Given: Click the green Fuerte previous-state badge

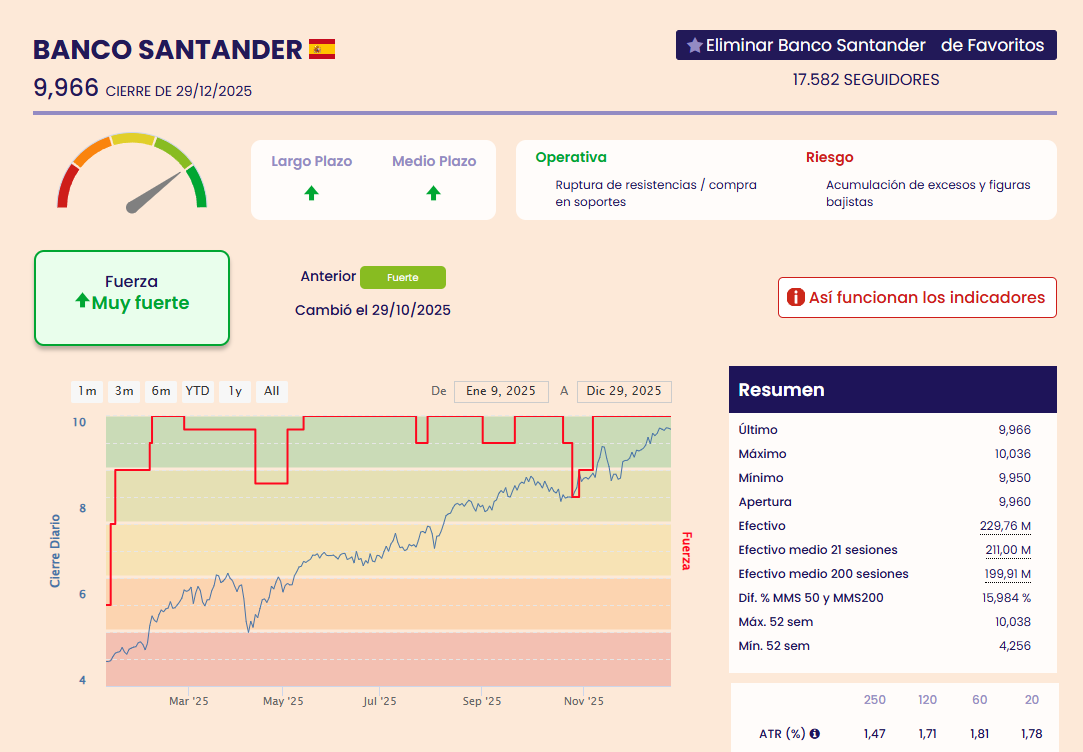Looking at the screenshot, I should (x=403, y=278).
